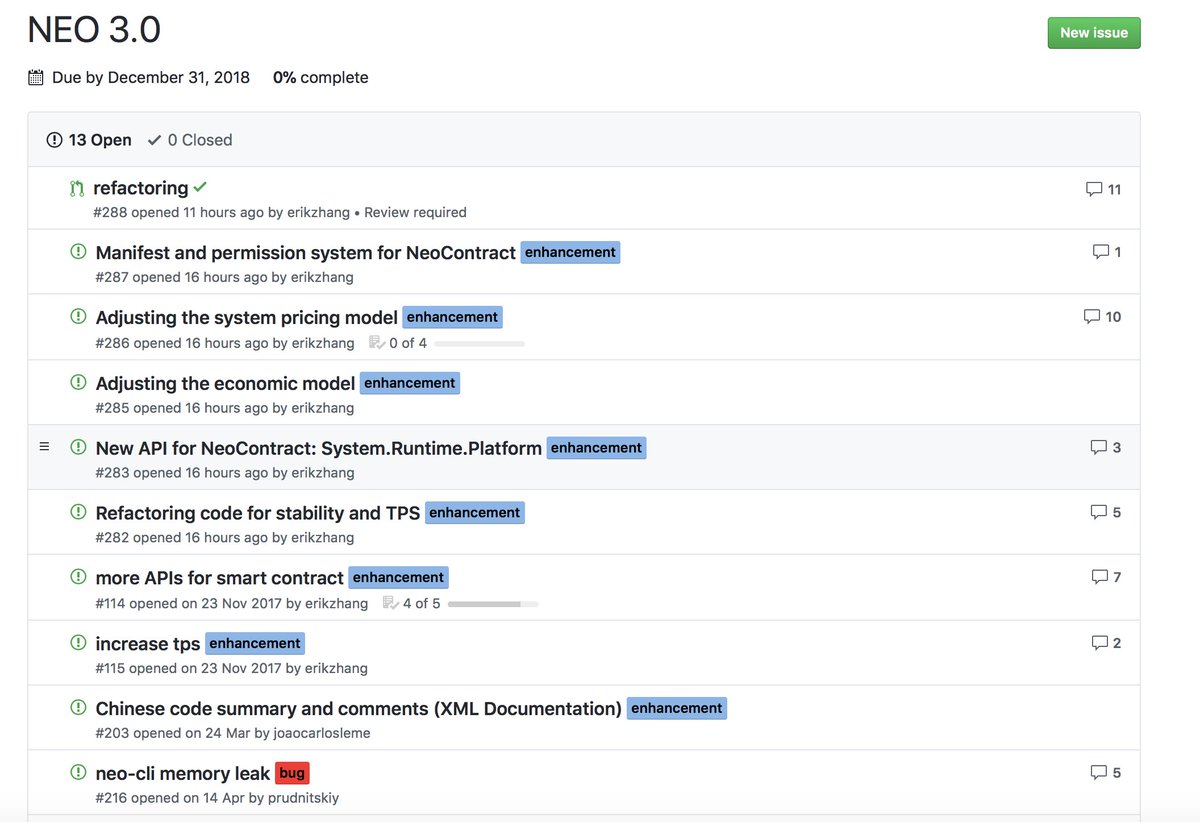Click red bug label on neo-cli memory leak
Screen dimensions: 1200x822
click(x=292, y=774)
